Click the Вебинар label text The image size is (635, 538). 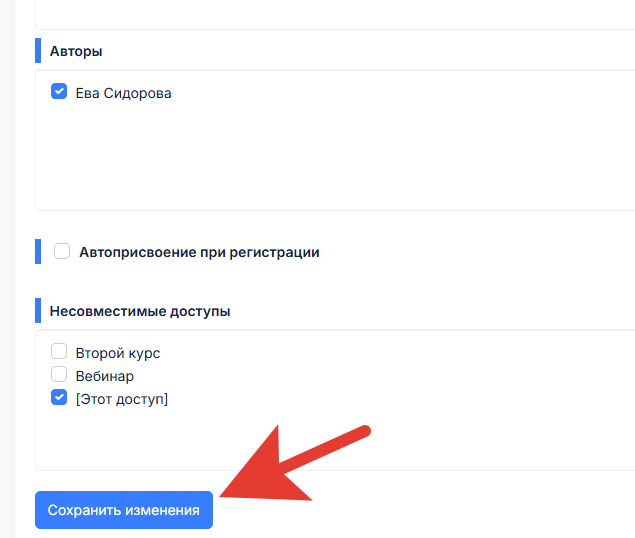(x=104, y=376)
